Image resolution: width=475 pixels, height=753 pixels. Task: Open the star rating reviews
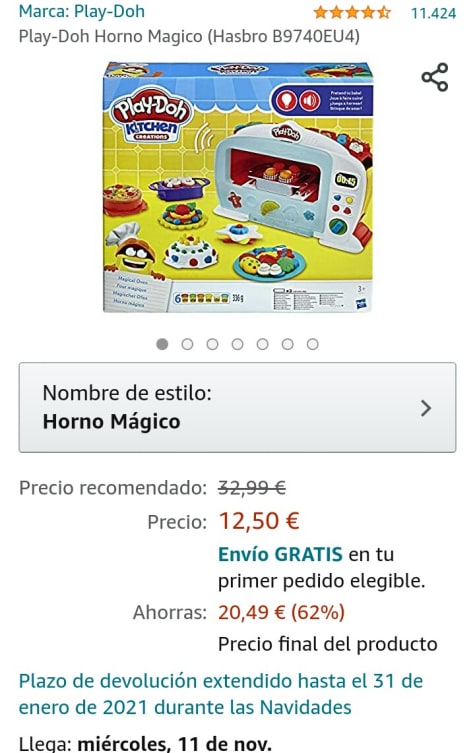pyautogui.click(x=352, y=12)
